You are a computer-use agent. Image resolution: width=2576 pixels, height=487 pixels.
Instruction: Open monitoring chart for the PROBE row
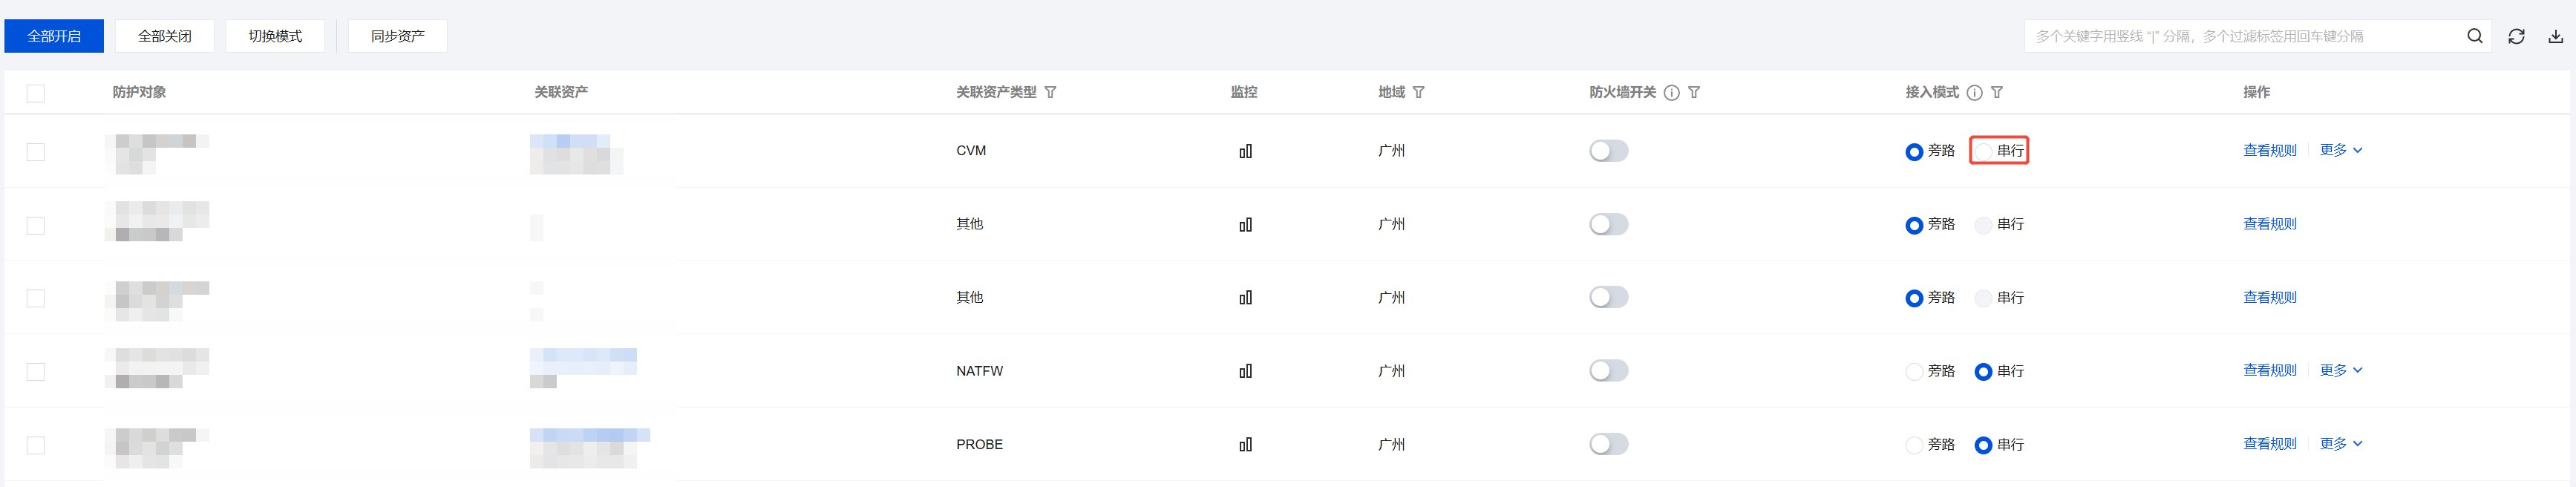point(1245,444)
